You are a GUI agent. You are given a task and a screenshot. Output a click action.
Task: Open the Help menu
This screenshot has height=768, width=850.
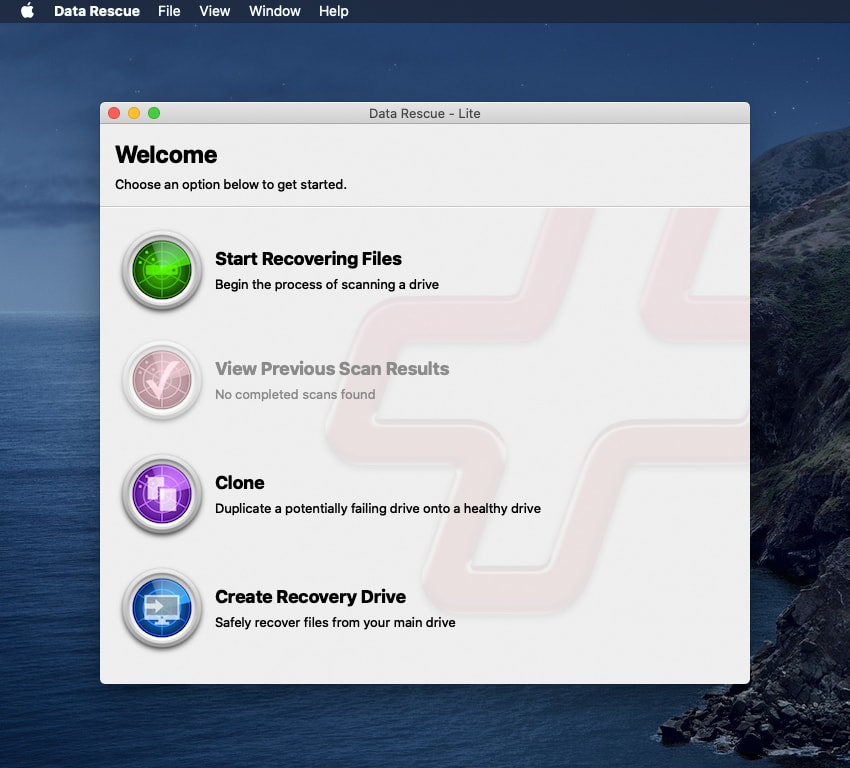coord(333,11)
